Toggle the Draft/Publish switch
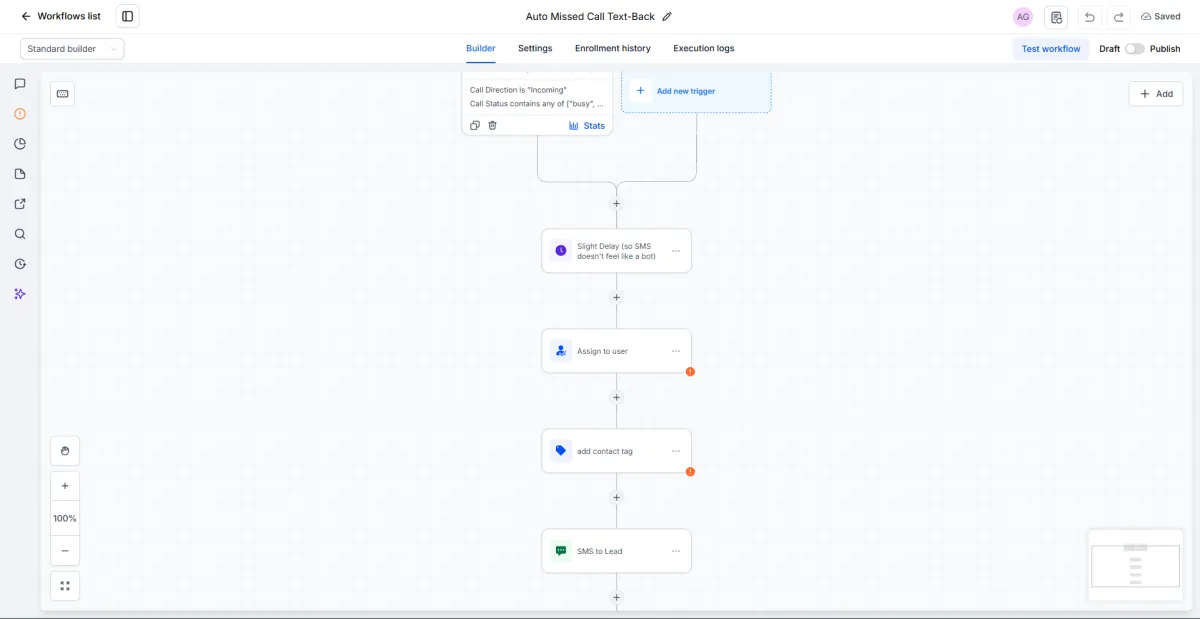The height and width of the screenshot is (619, 1200). [x=1134, y=49]
